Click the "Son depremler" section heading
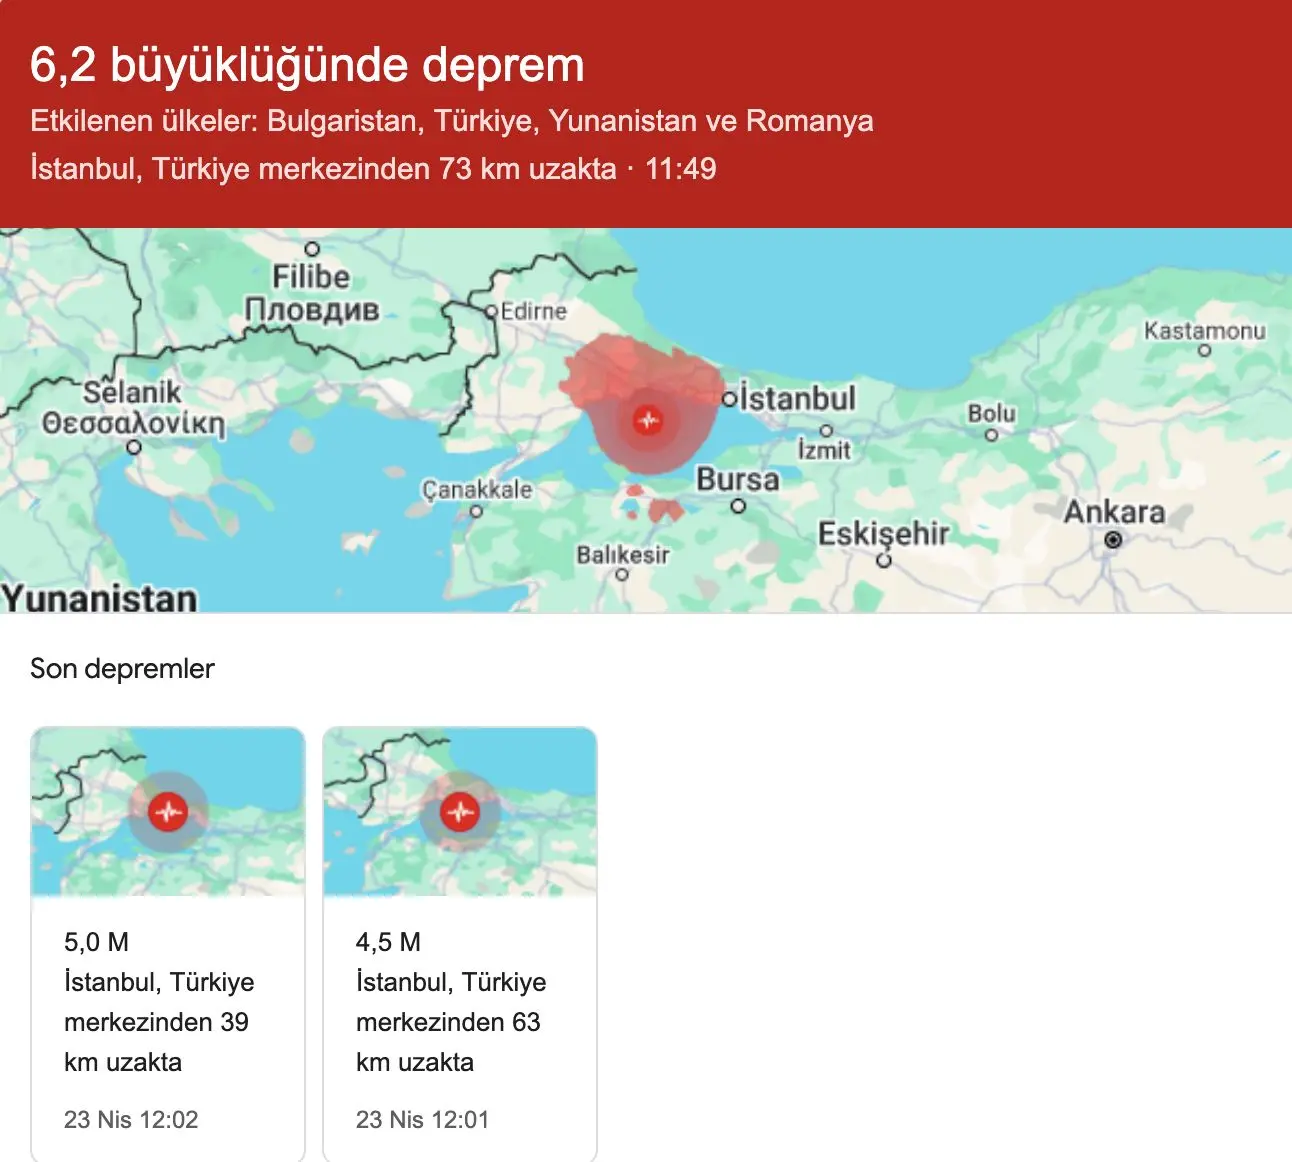Image resolution: width=1292 pixels, height=1162 pixels. pyautogui.click(x=122, y=668)
